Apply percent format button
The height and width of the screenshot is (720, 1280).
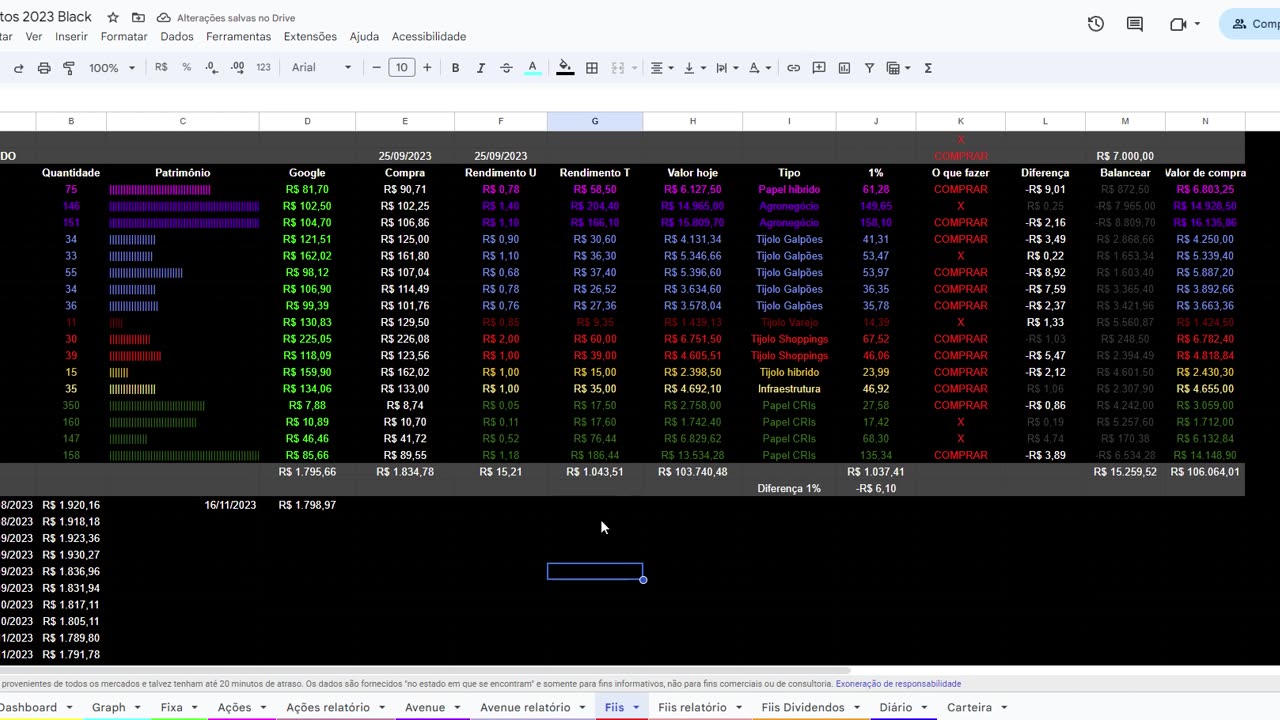coord(186,68)
